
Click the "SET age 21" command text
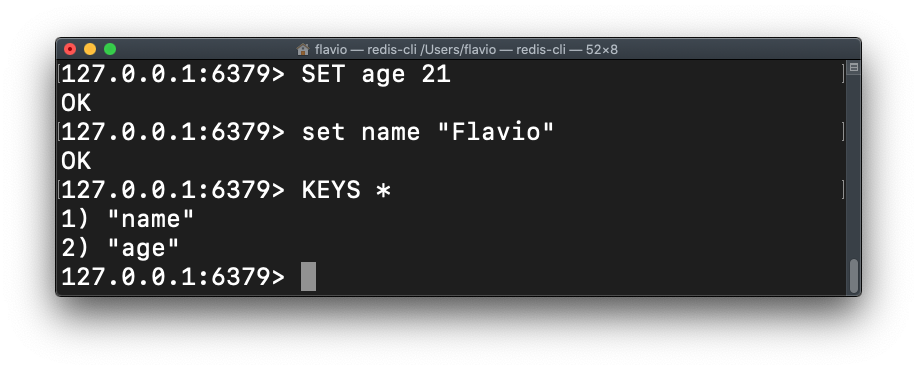tap(376, 75)
